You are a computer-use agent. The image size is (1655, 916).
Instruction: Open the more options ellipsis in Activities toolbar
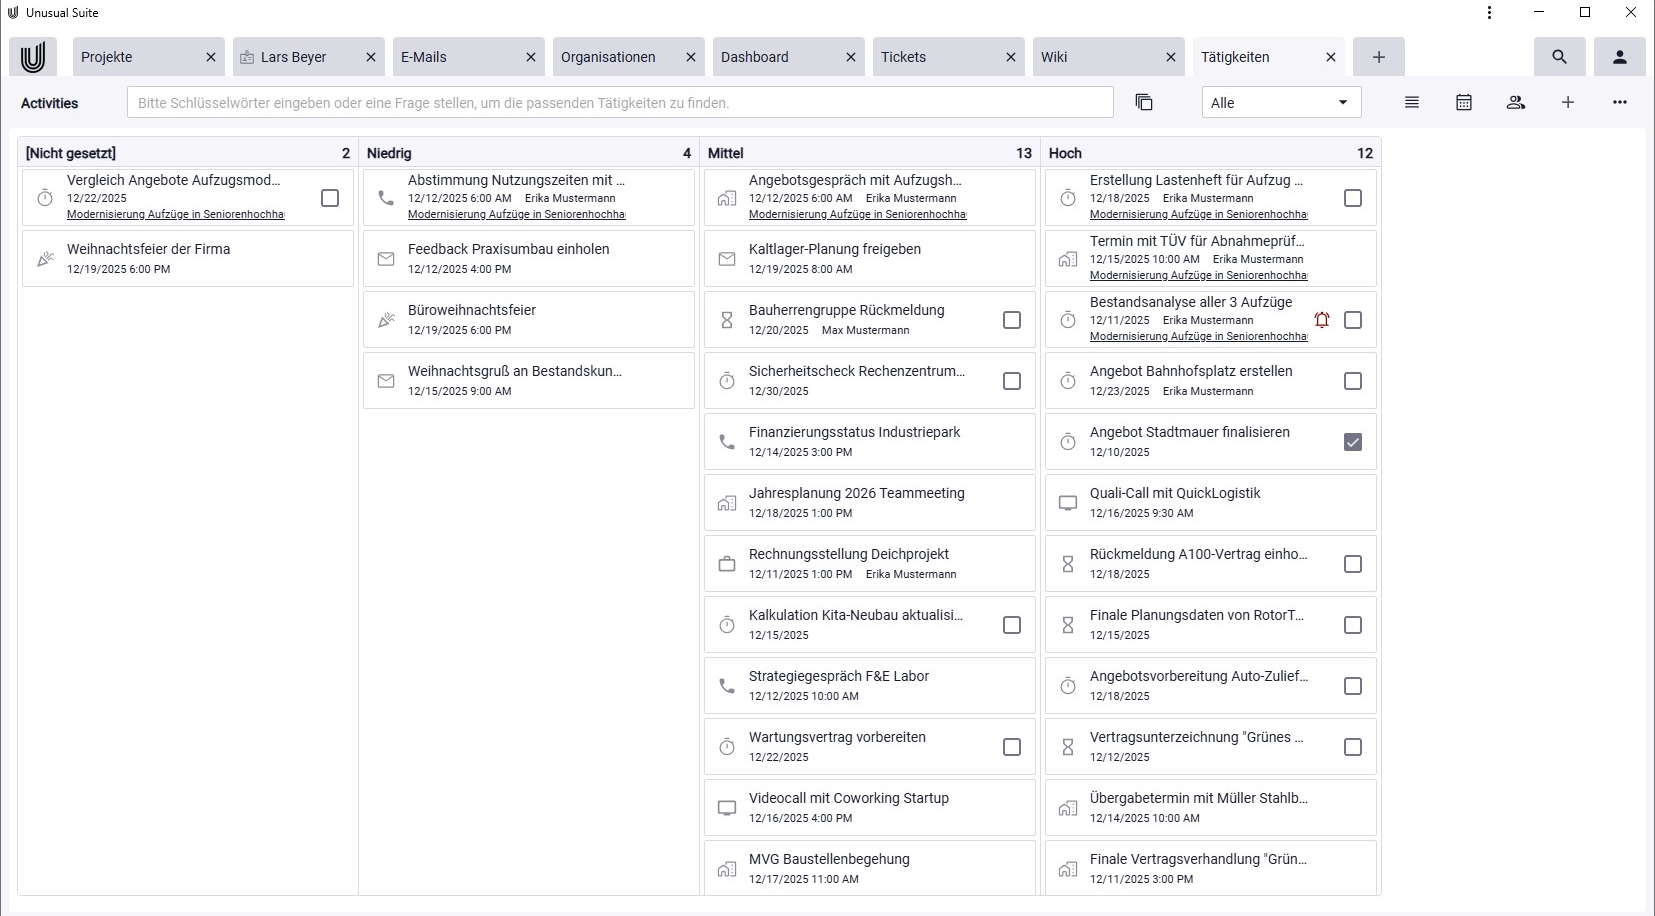coord(1619,102)
